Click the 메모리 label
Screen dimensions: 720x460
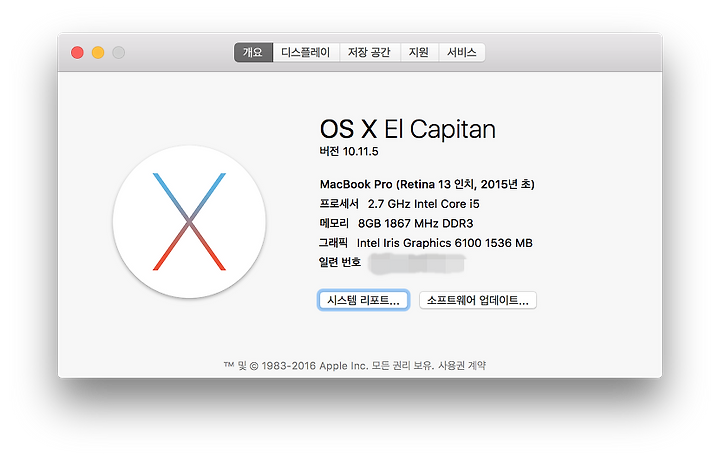pyautogui.click(x=334, y=224)
